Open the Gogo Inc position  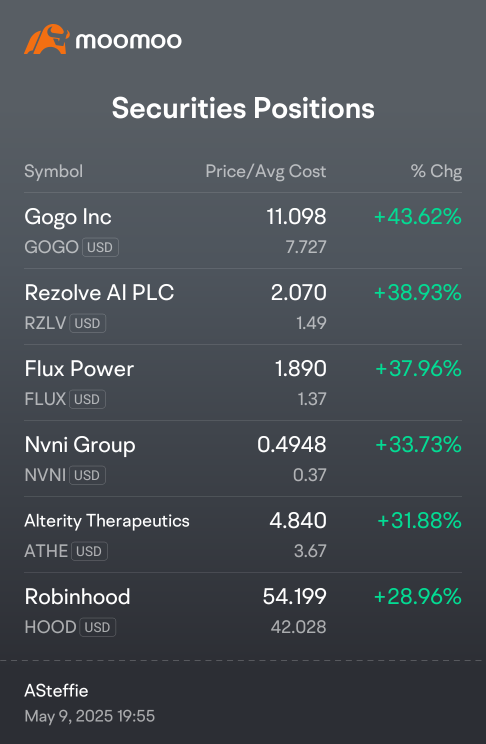click(243, 231)
